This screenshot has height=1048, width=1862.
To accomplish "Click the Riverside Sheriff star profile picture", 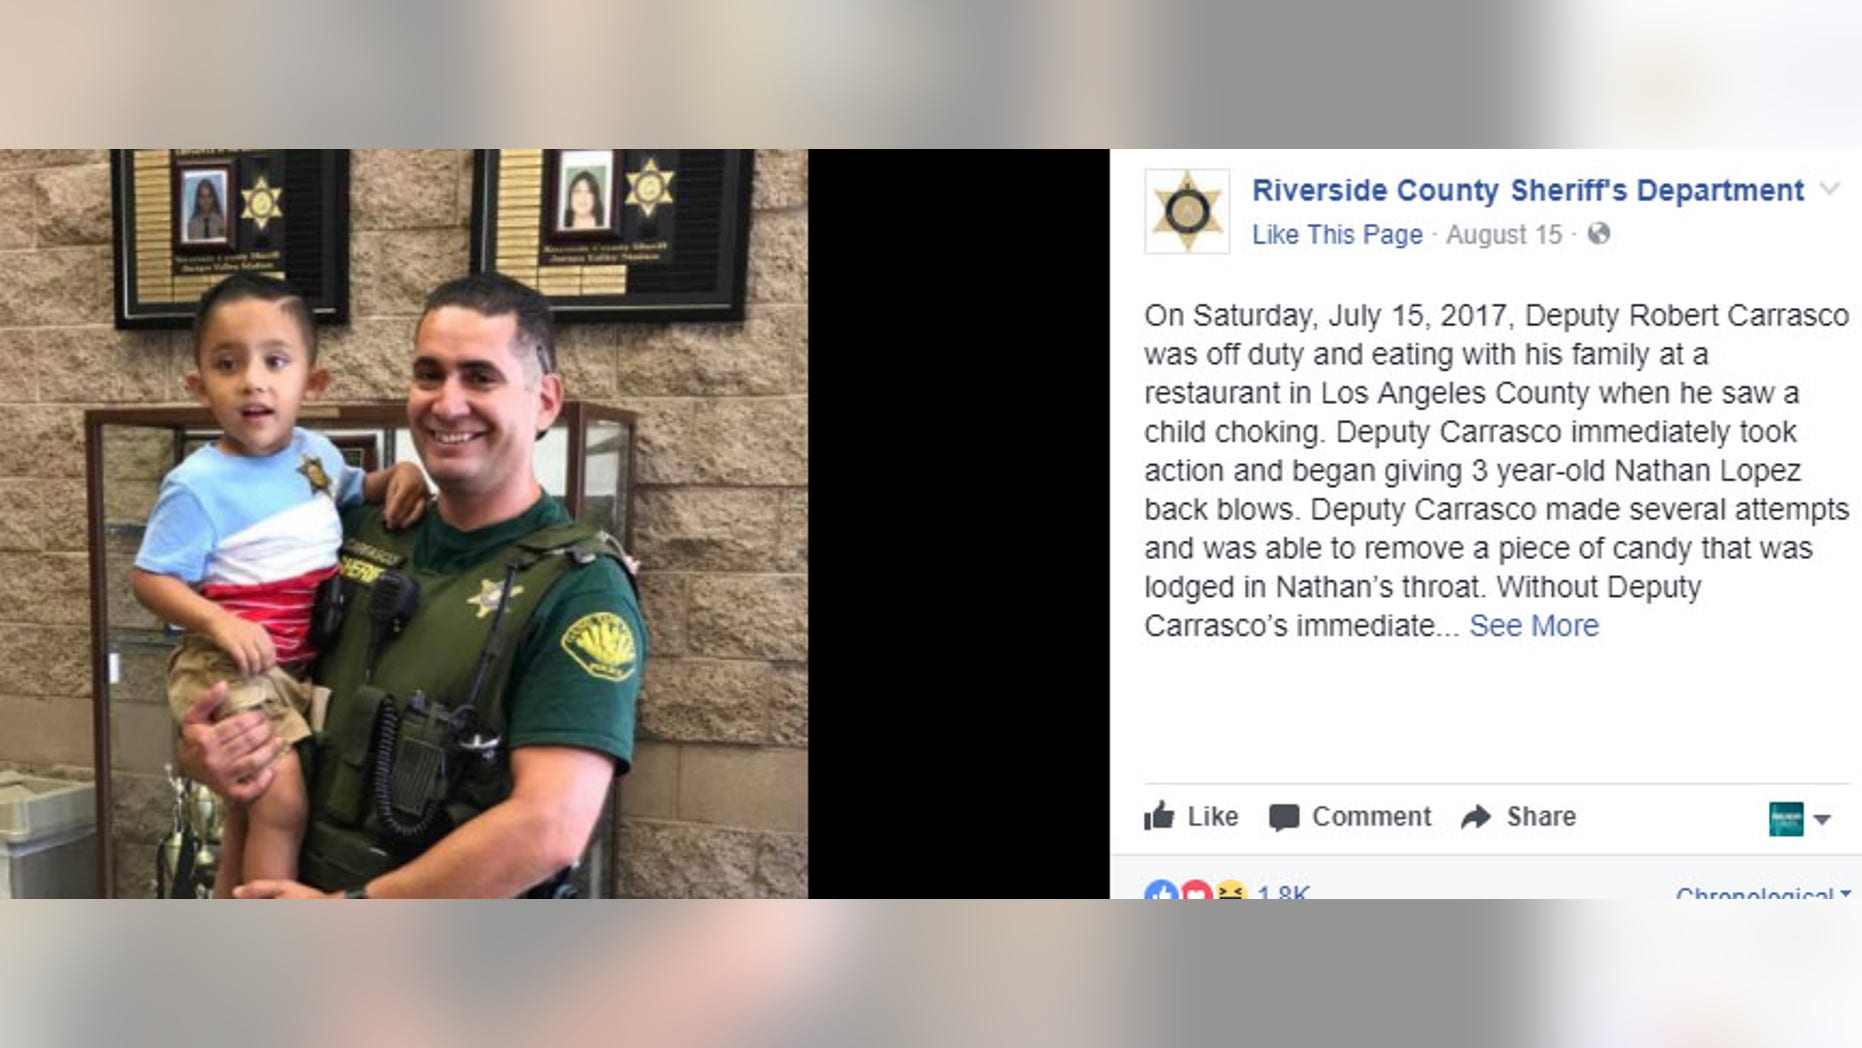I will click(1187, 211).
